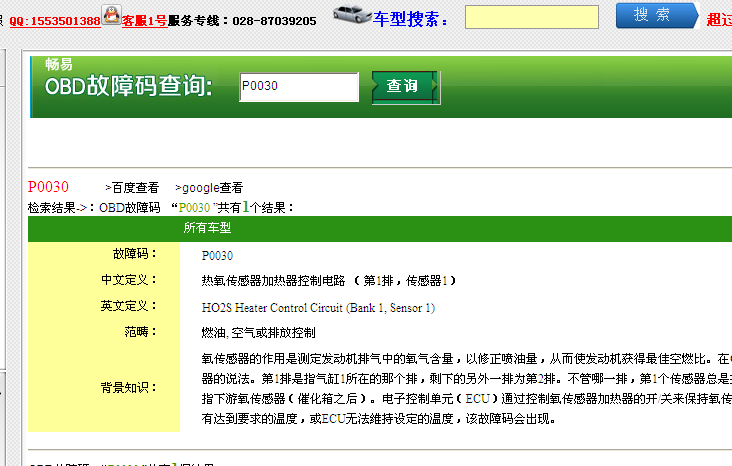Click the OBD code field containing P0030
This screenshot has width=732, height=466.
[299, 87]
